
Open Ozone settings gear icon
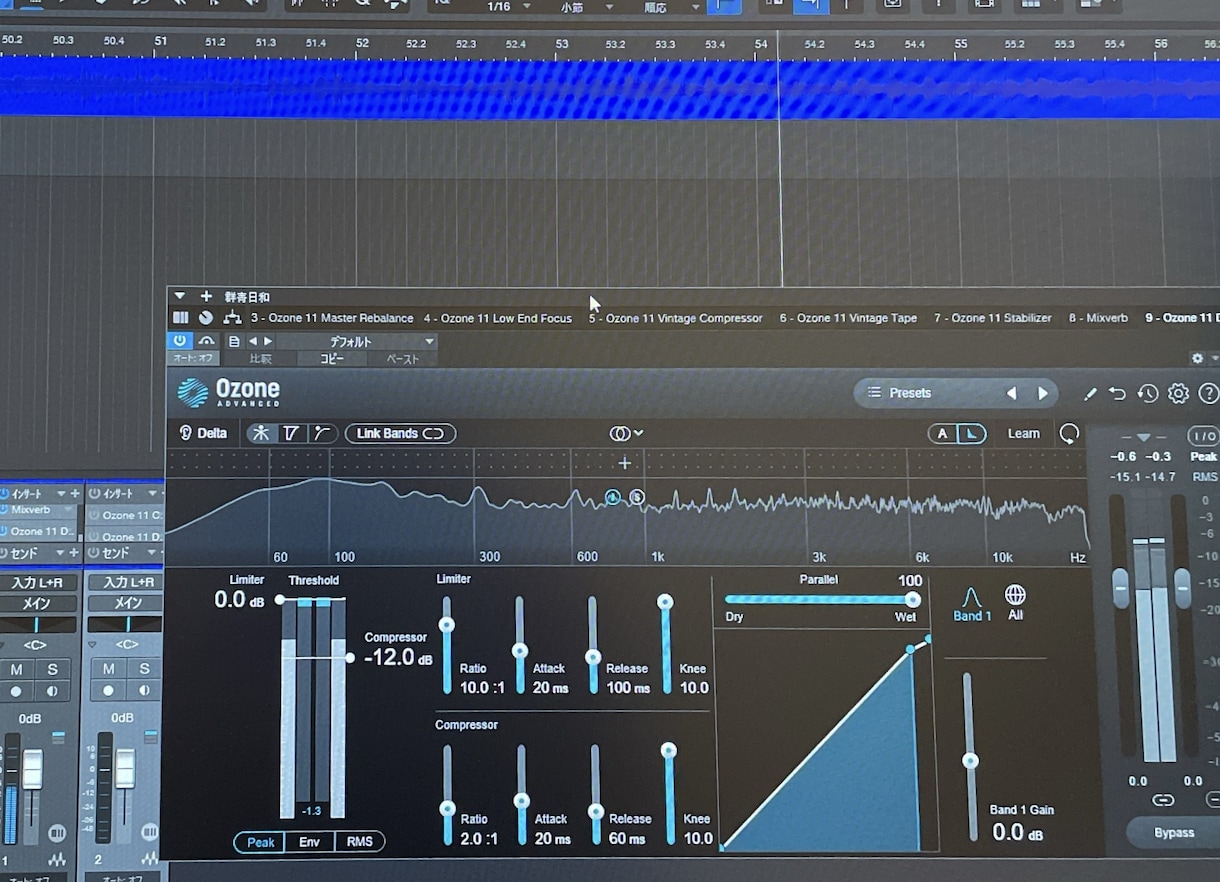(x=1178, y=394)
